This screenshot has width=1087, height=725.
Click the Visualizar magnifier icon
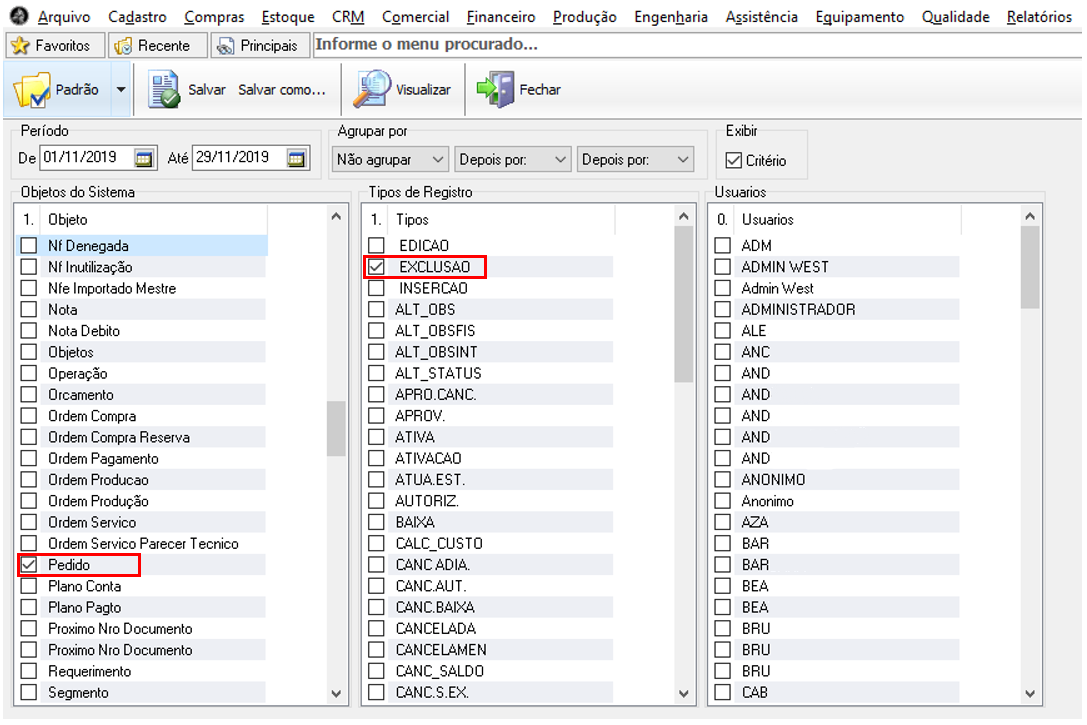372,89
